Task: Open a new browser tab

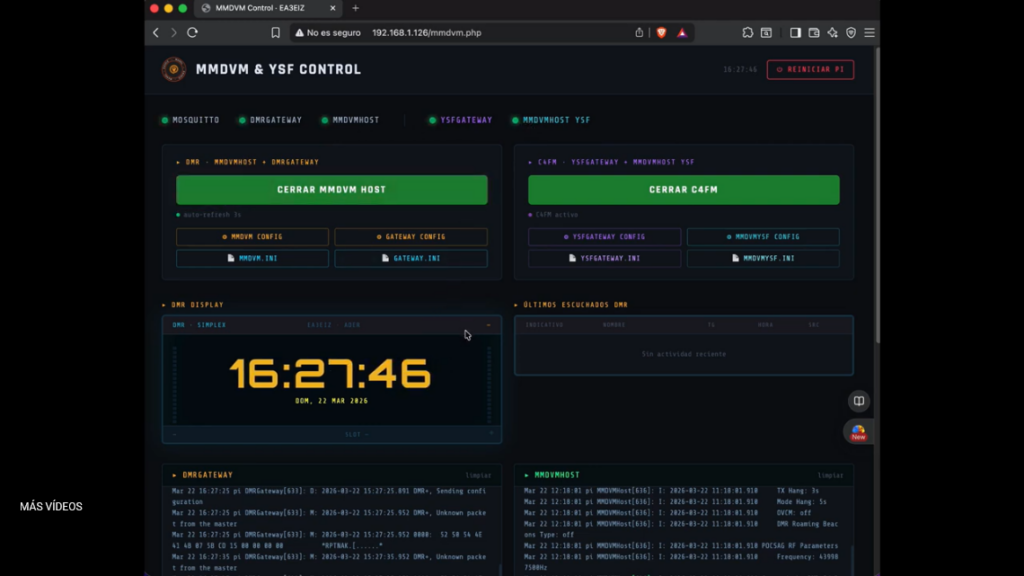Action: pyautogui.click(x=355, y=8)
